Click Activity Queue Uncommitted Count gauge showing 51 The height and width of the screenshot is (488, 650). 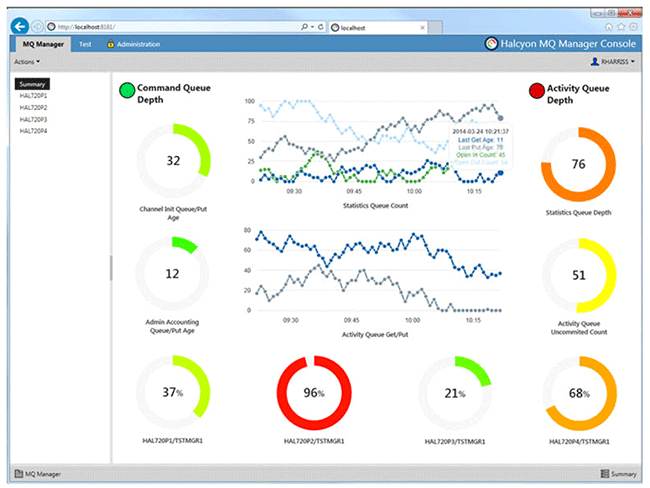579,275
